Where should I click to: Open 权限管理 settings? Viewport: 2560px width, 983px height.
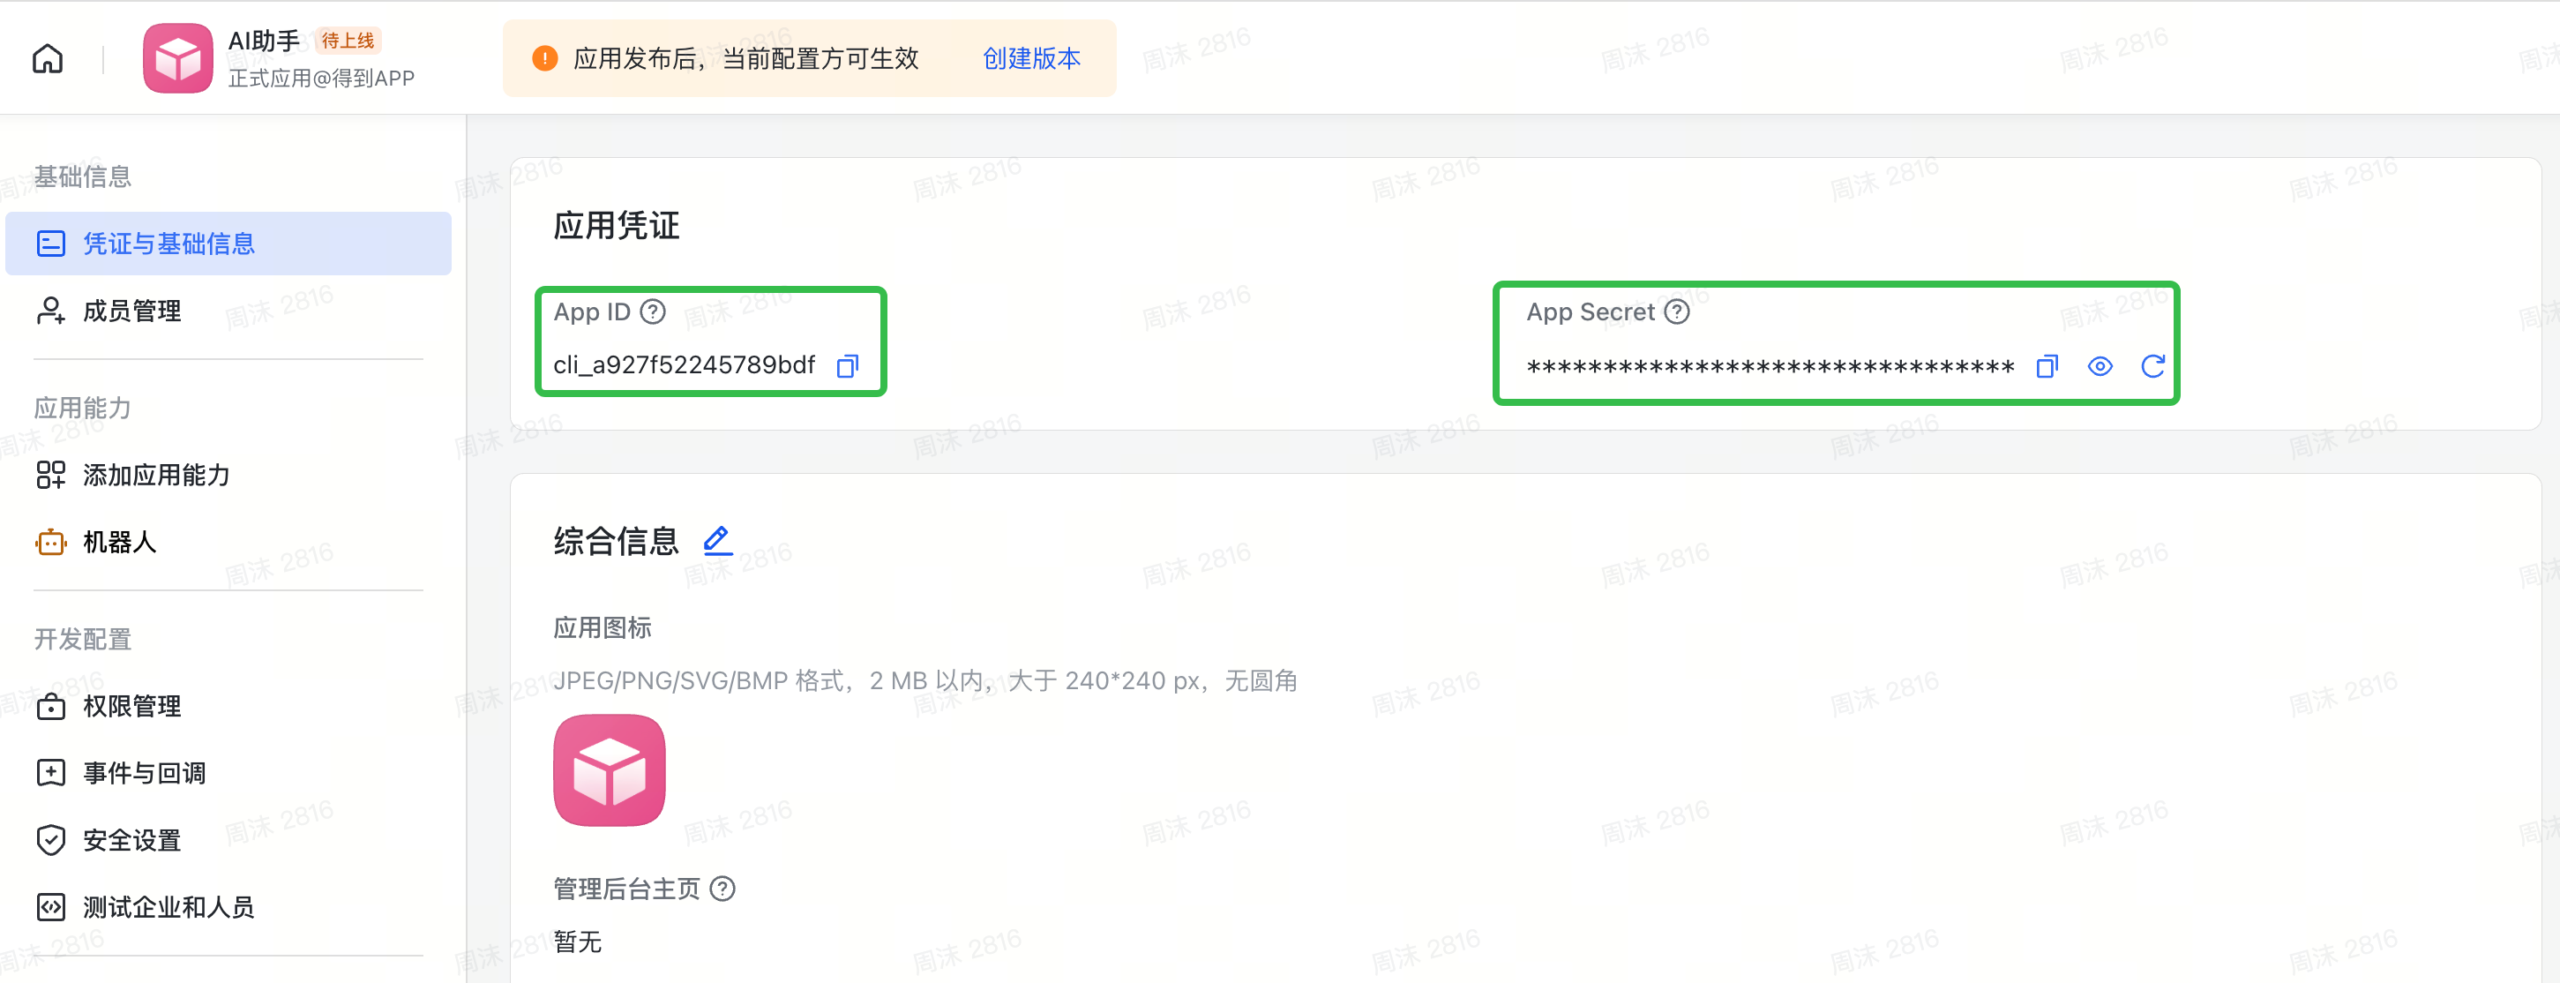pyautogui.click(x=132, y=707)
